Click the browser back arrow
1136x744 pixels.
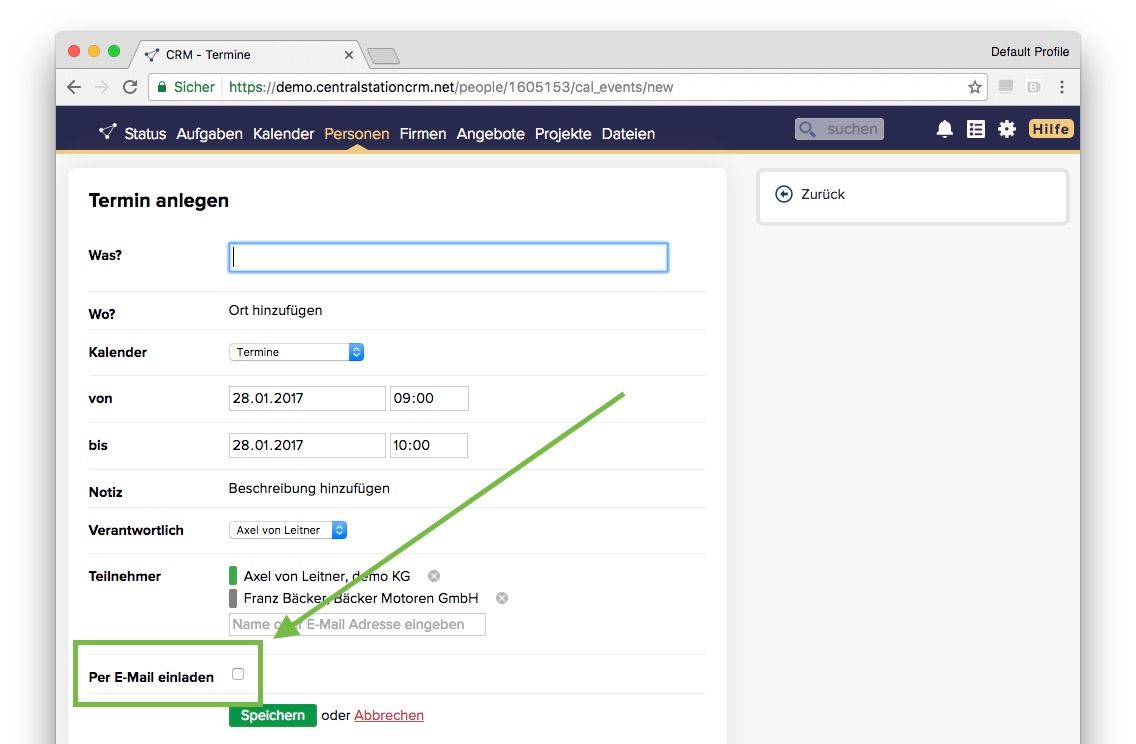[x=74, y=87]
